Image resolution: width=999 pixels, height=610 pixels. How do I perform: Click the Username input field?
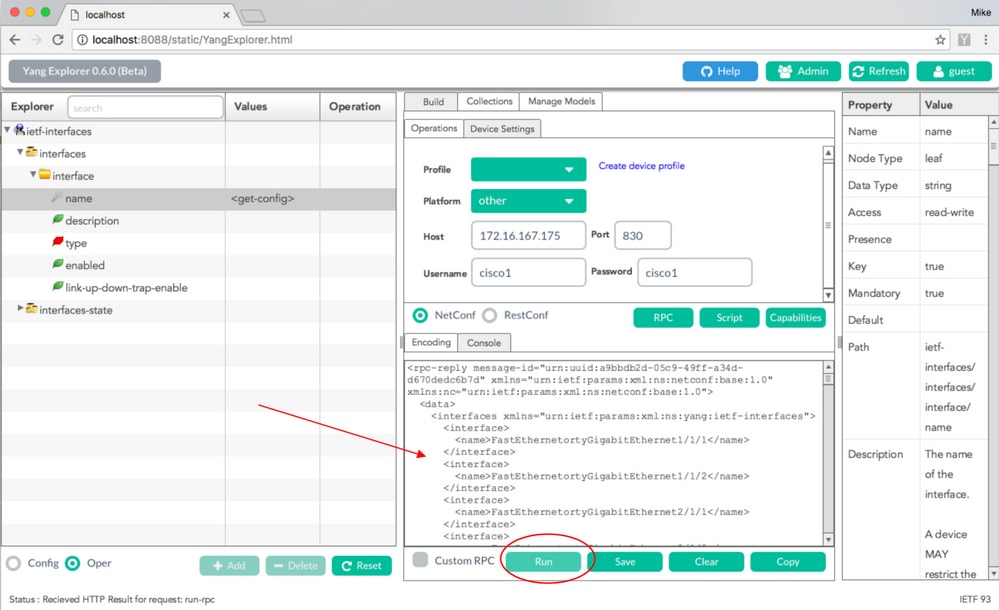[x=528, y=272]
